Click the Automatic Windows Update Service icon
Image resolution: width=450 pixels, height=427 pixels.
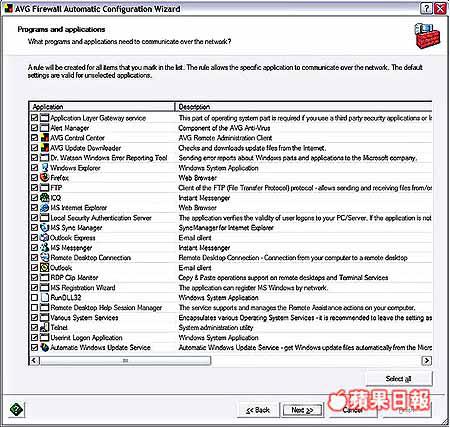44,347
